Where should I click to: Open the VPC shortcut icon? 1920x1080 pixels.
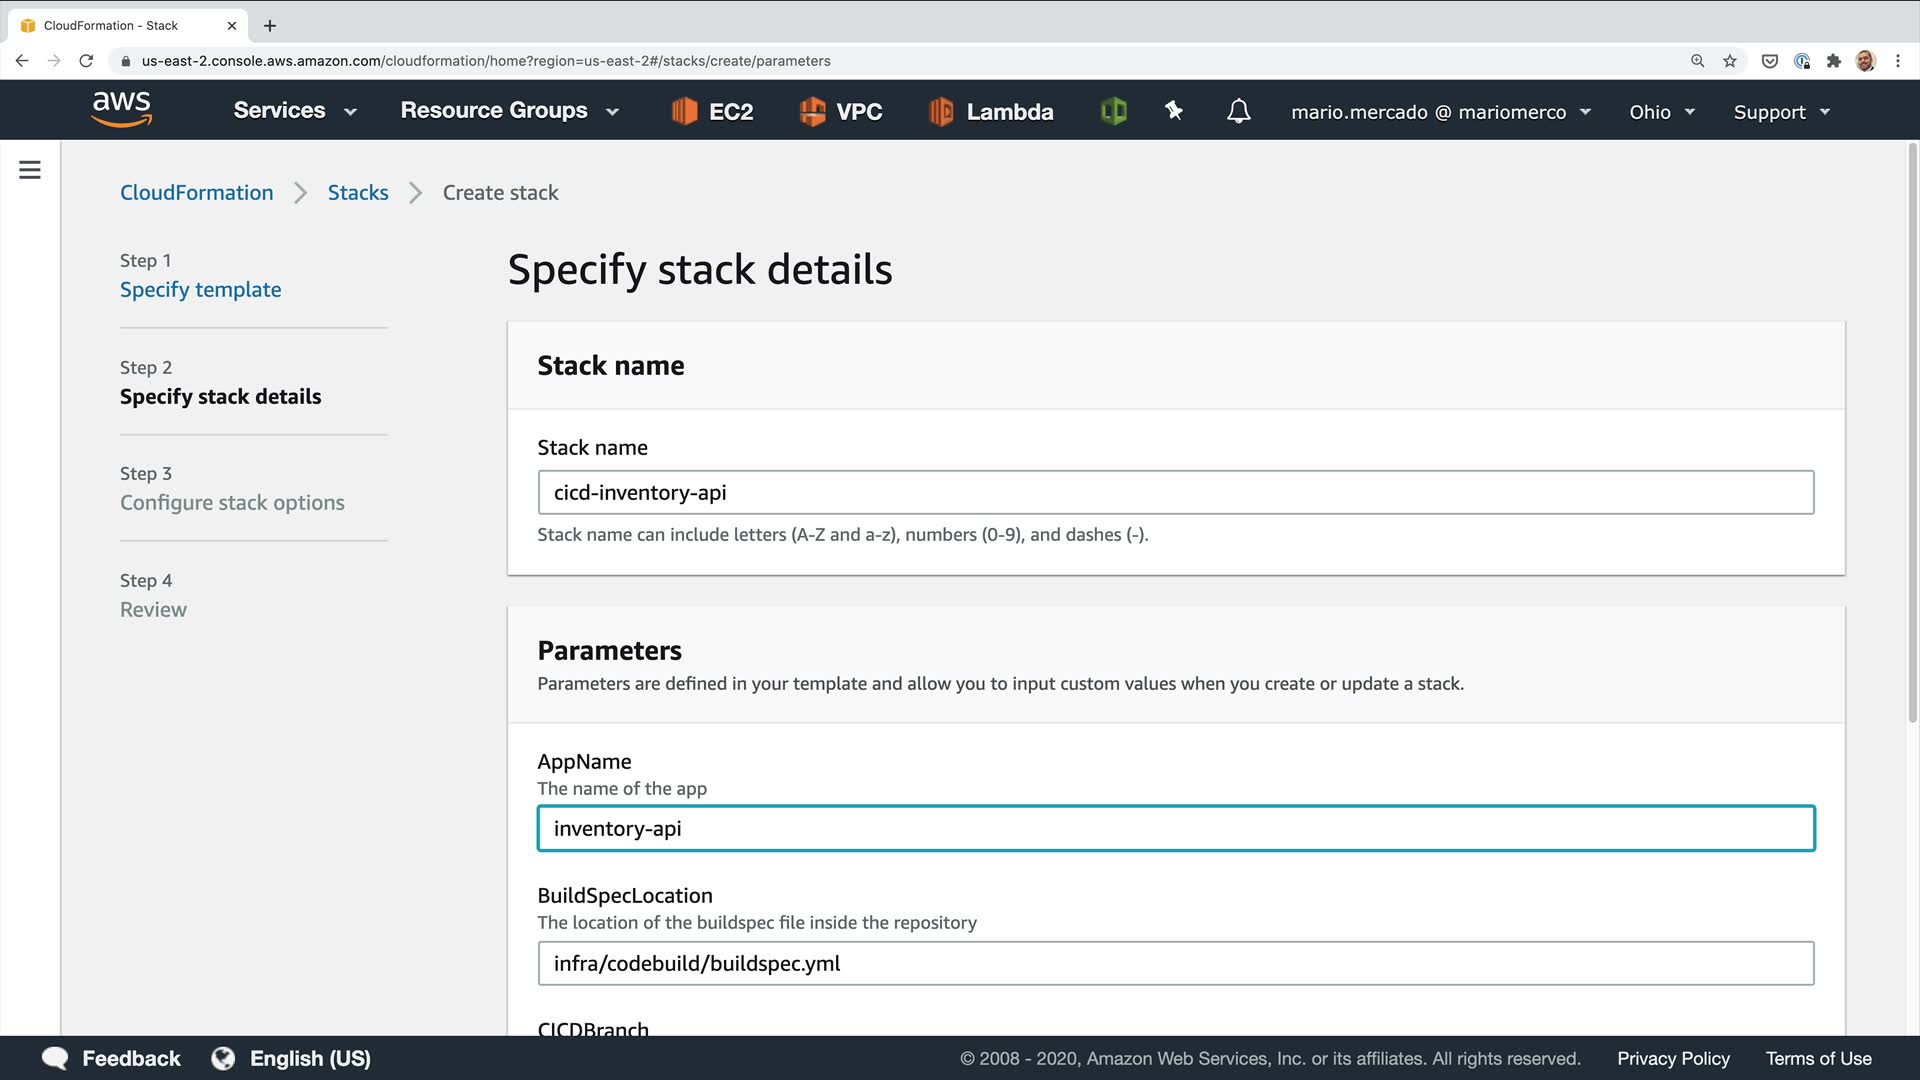(812, 111)
